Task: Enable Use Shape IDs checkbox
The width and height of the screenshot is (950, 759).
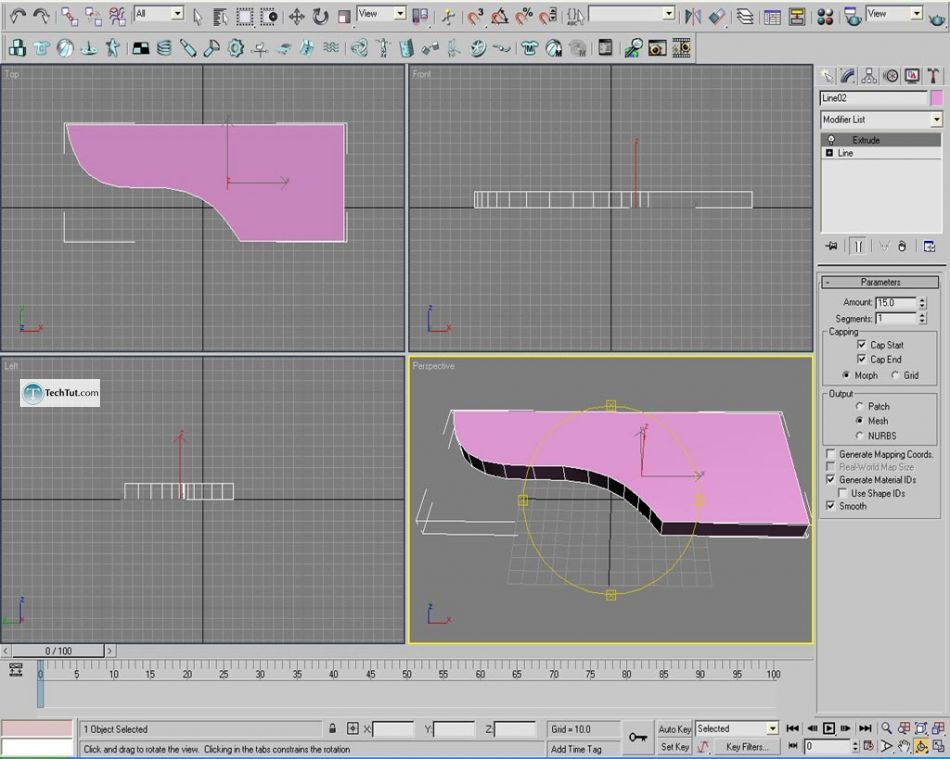Action: pos(842,493)
